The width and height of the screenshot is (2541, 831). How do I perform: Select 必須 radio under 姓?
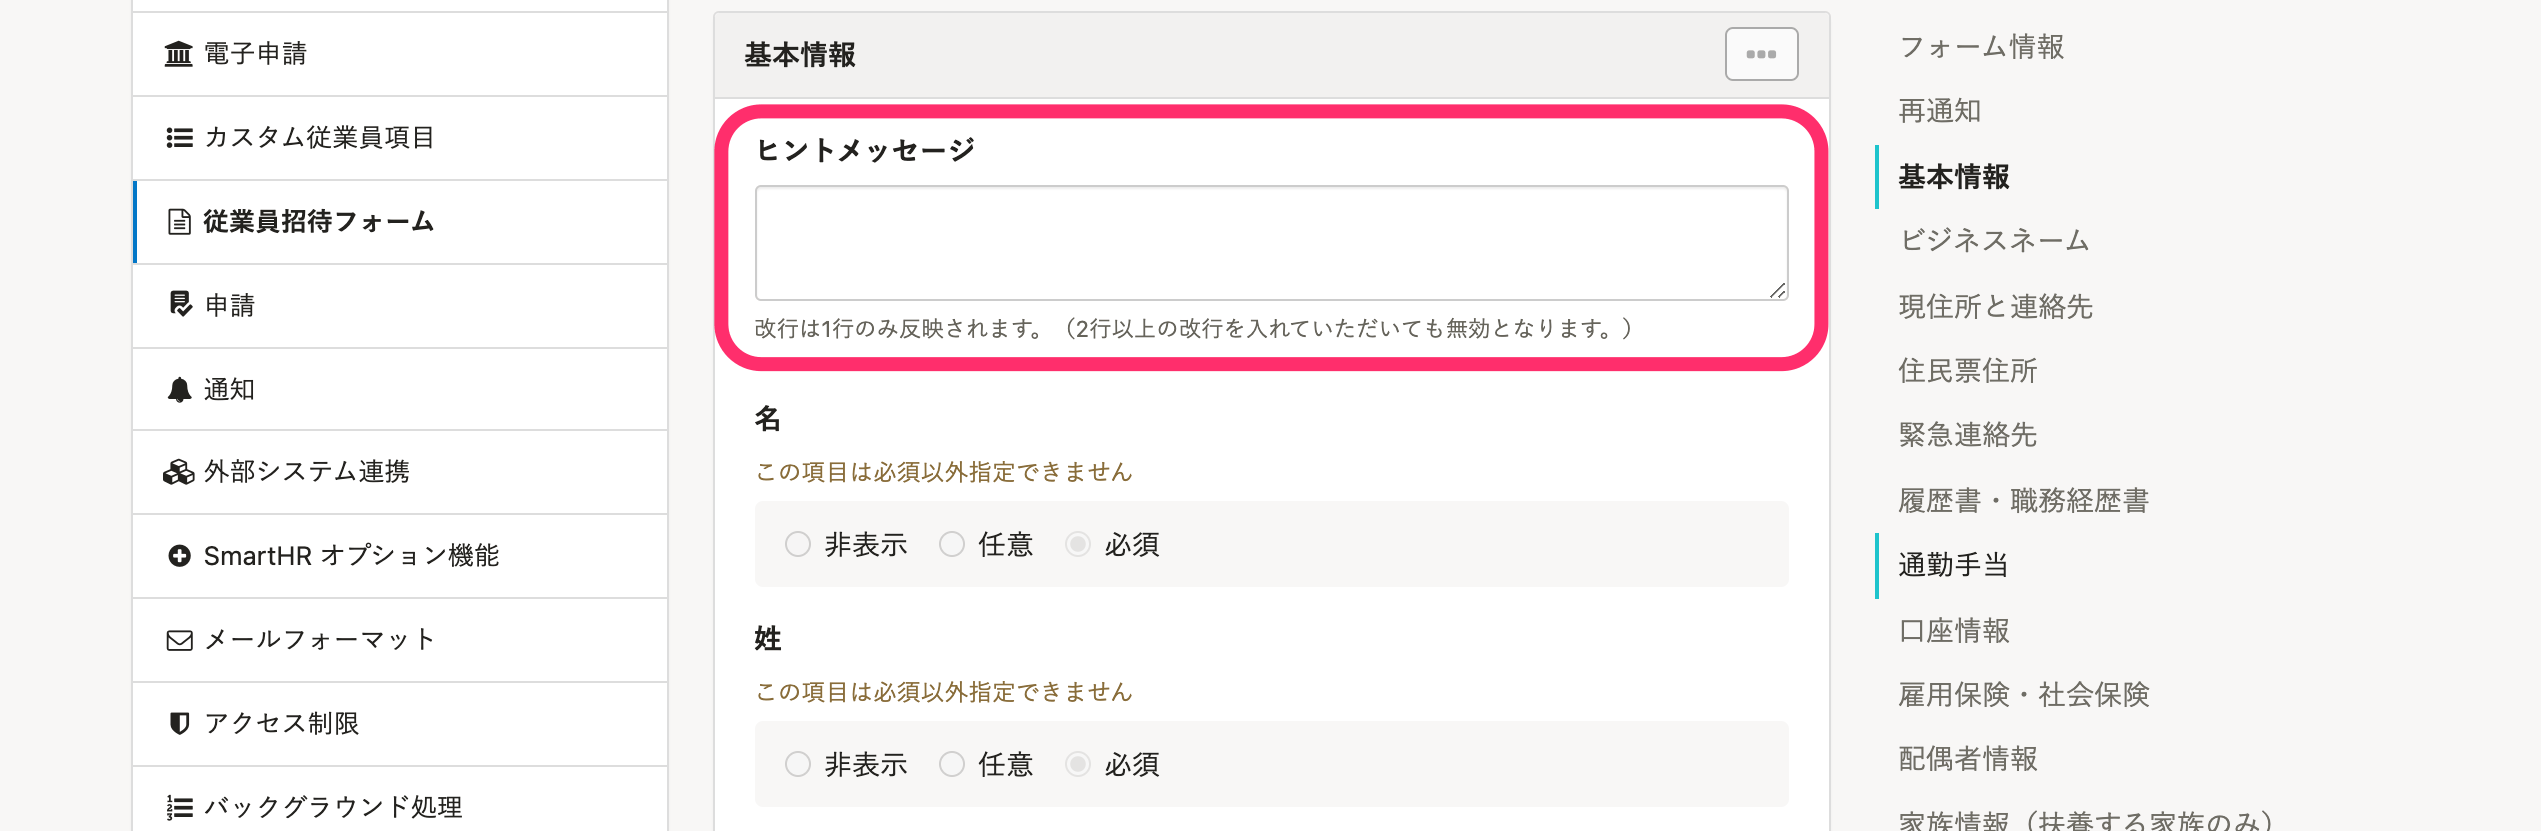[x=1078, y=764]
